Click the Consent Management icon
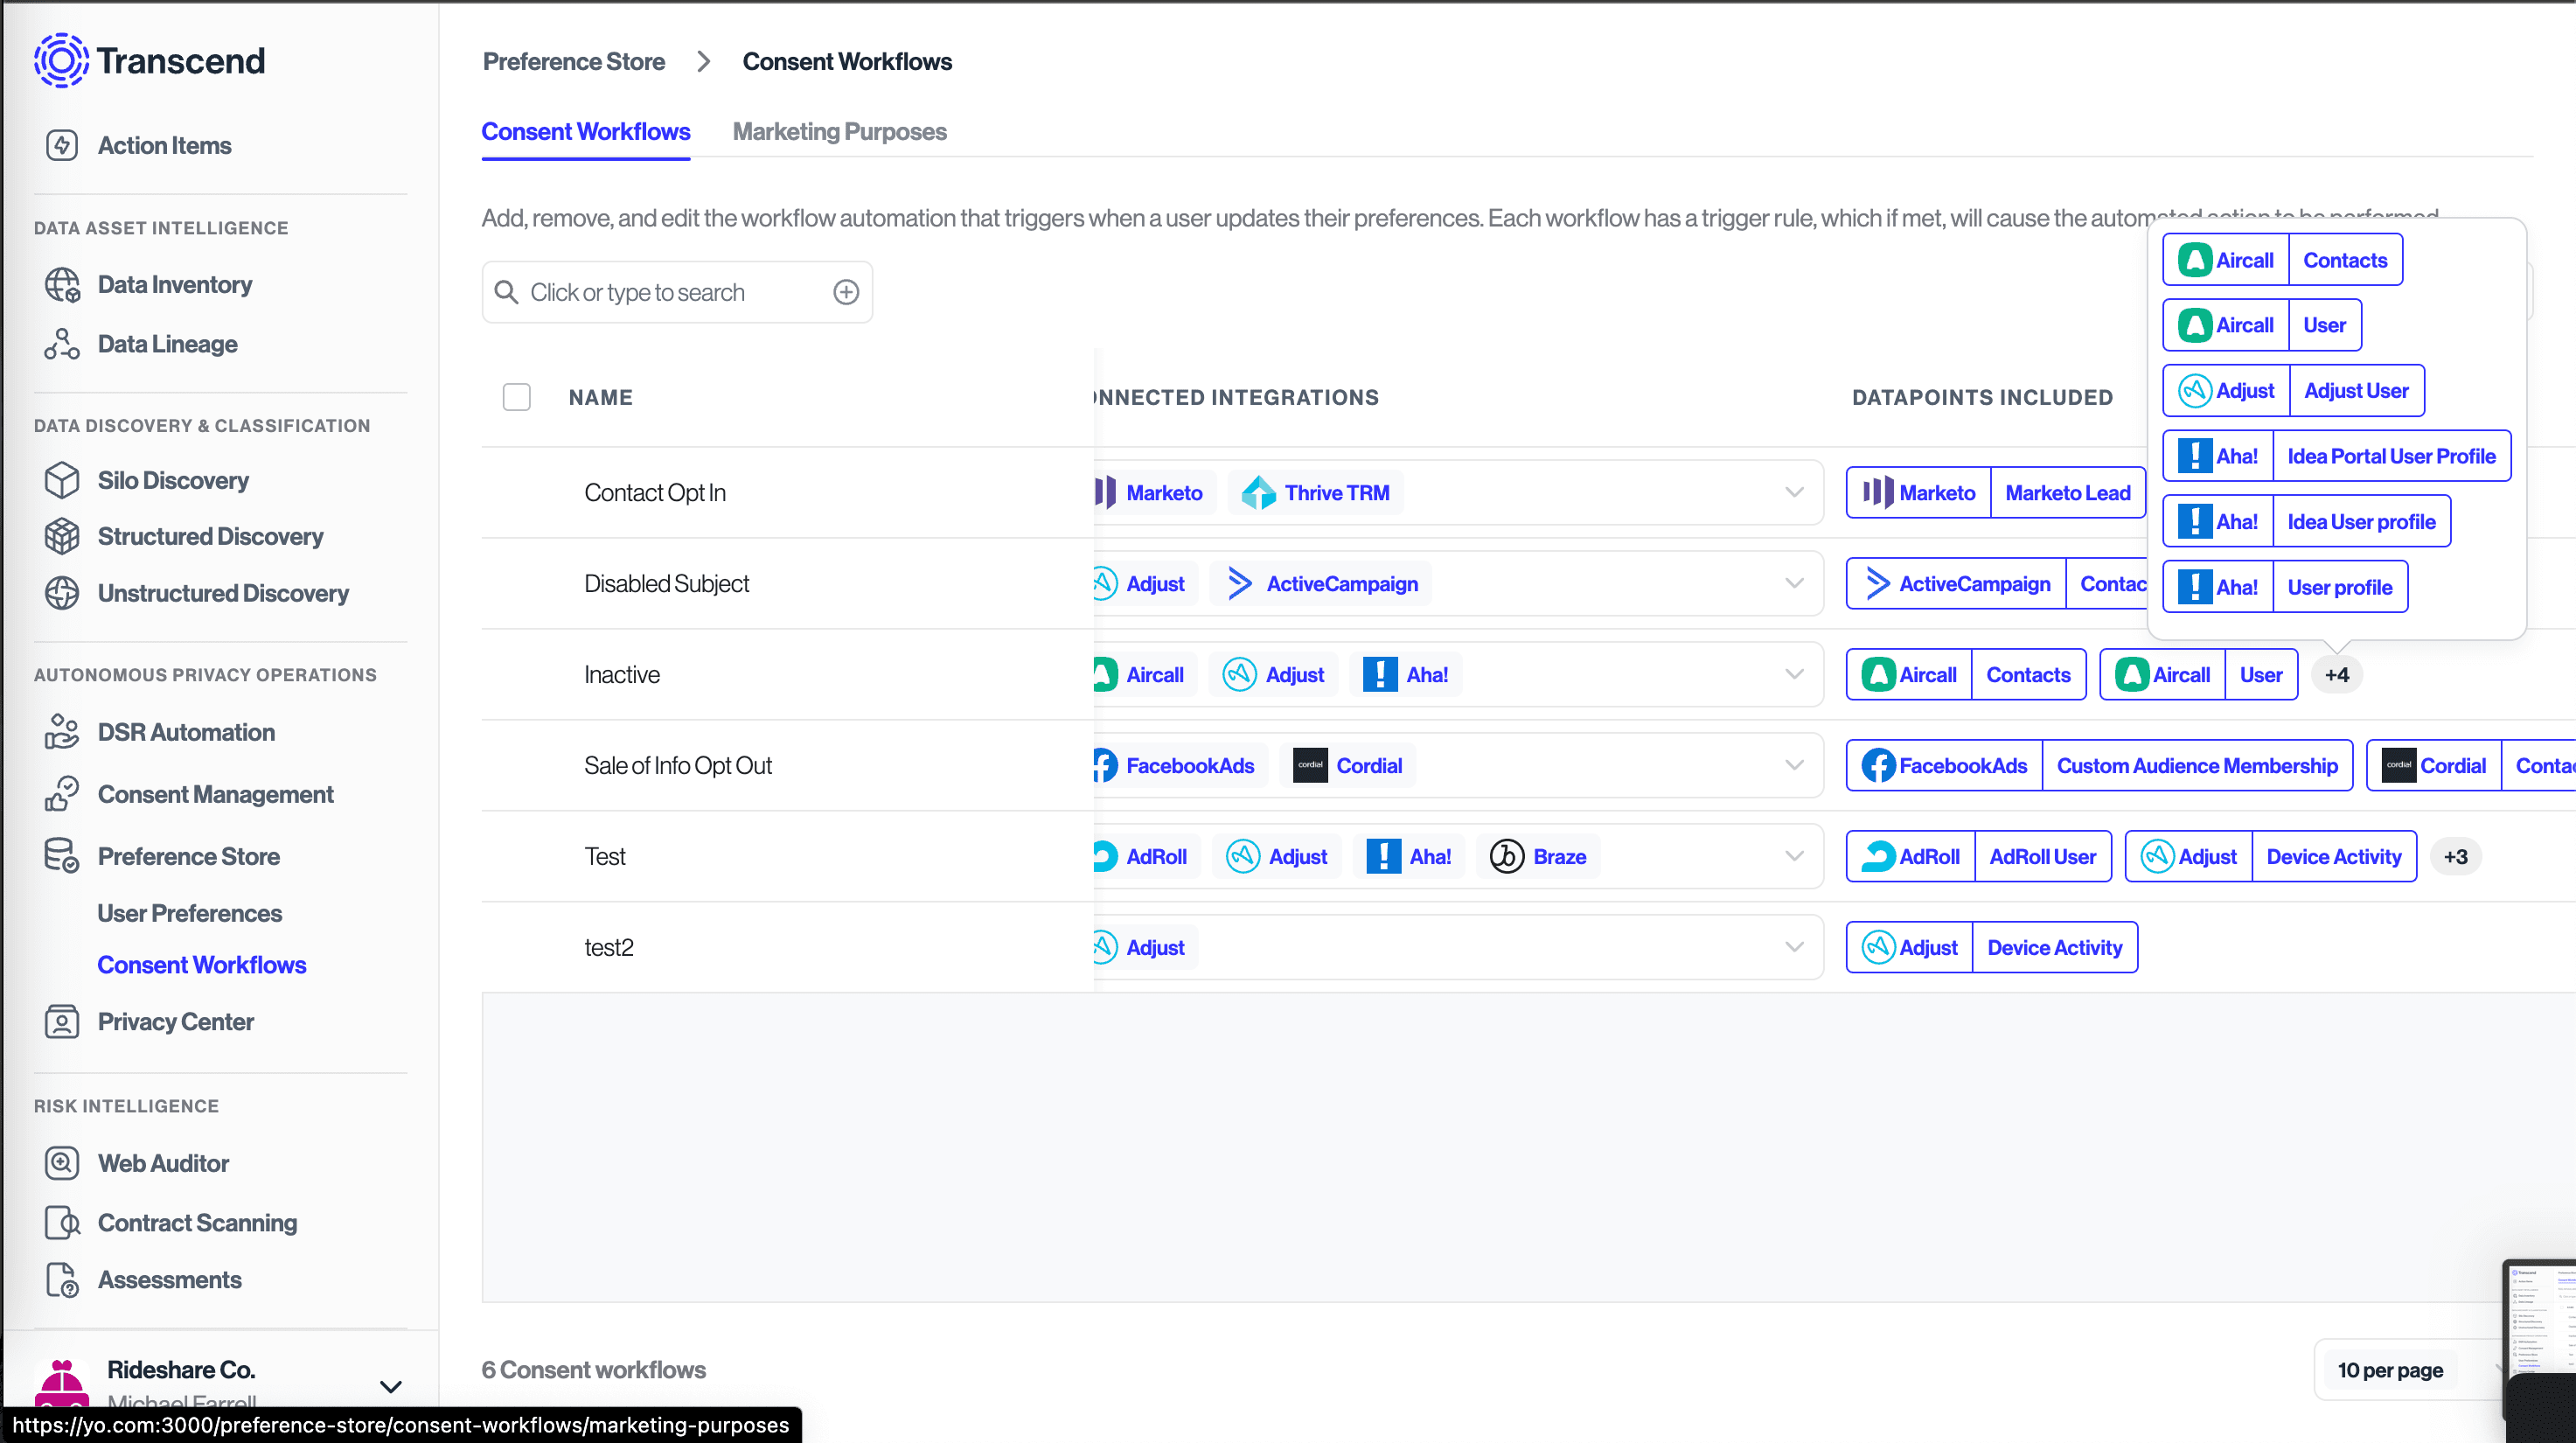The image size is (2576, 1443). (62, 793)
